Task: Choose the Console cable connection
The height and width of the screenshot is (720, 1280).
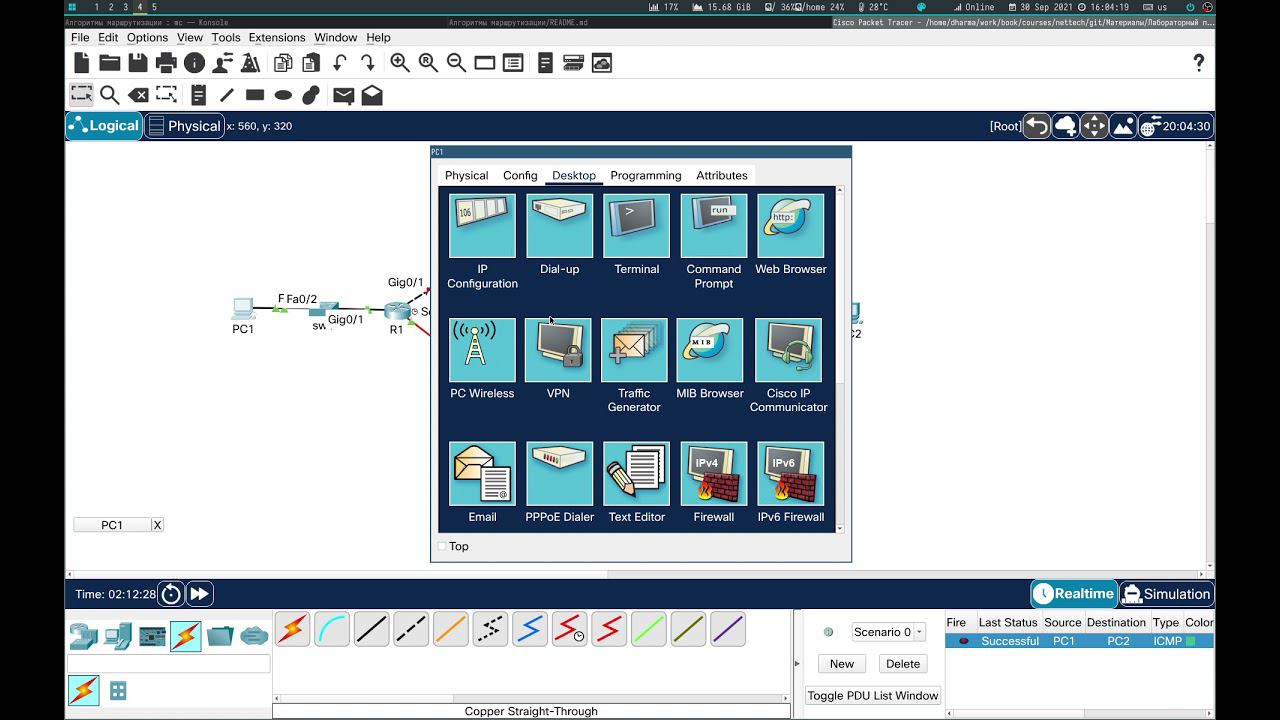Action: tap(332, 629)
